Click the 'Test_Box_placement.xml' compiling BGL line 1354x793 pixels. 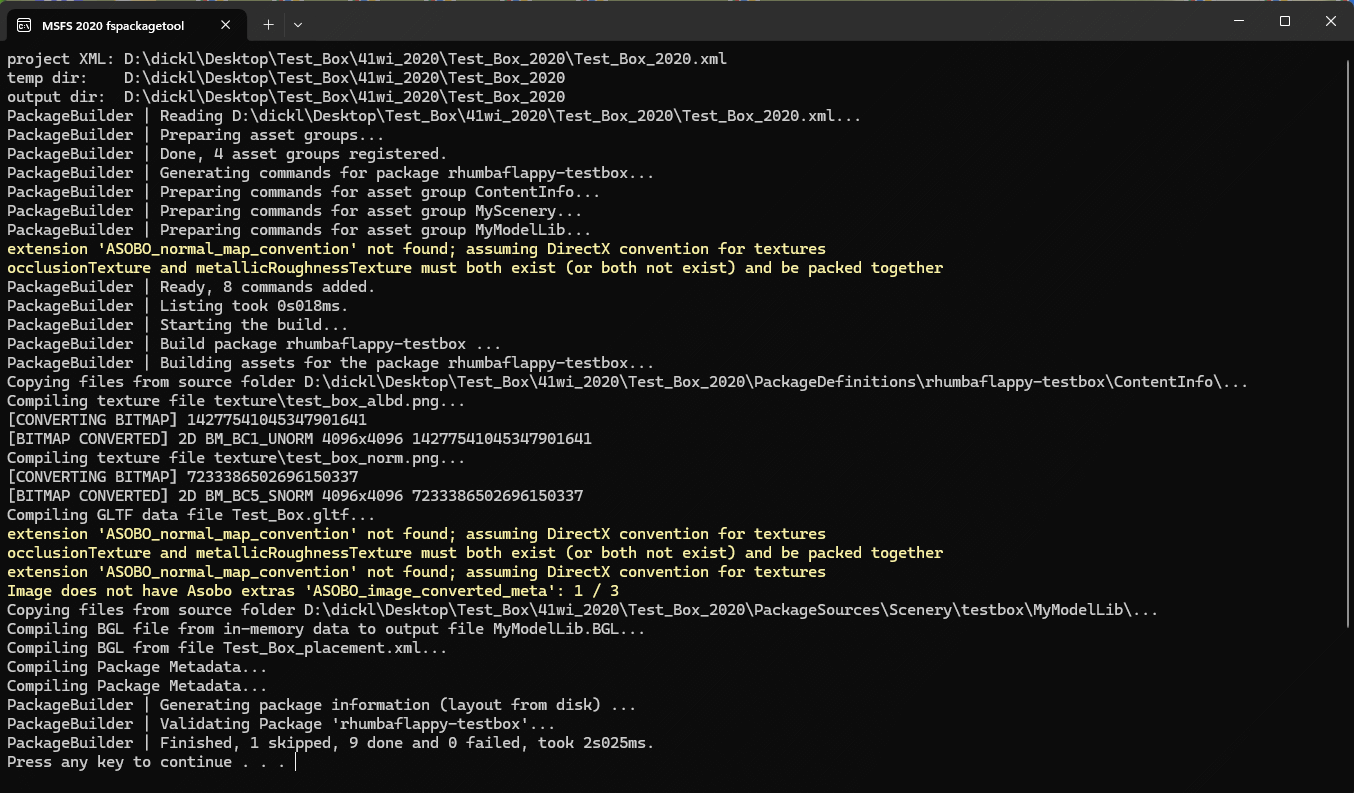(227, 648)
